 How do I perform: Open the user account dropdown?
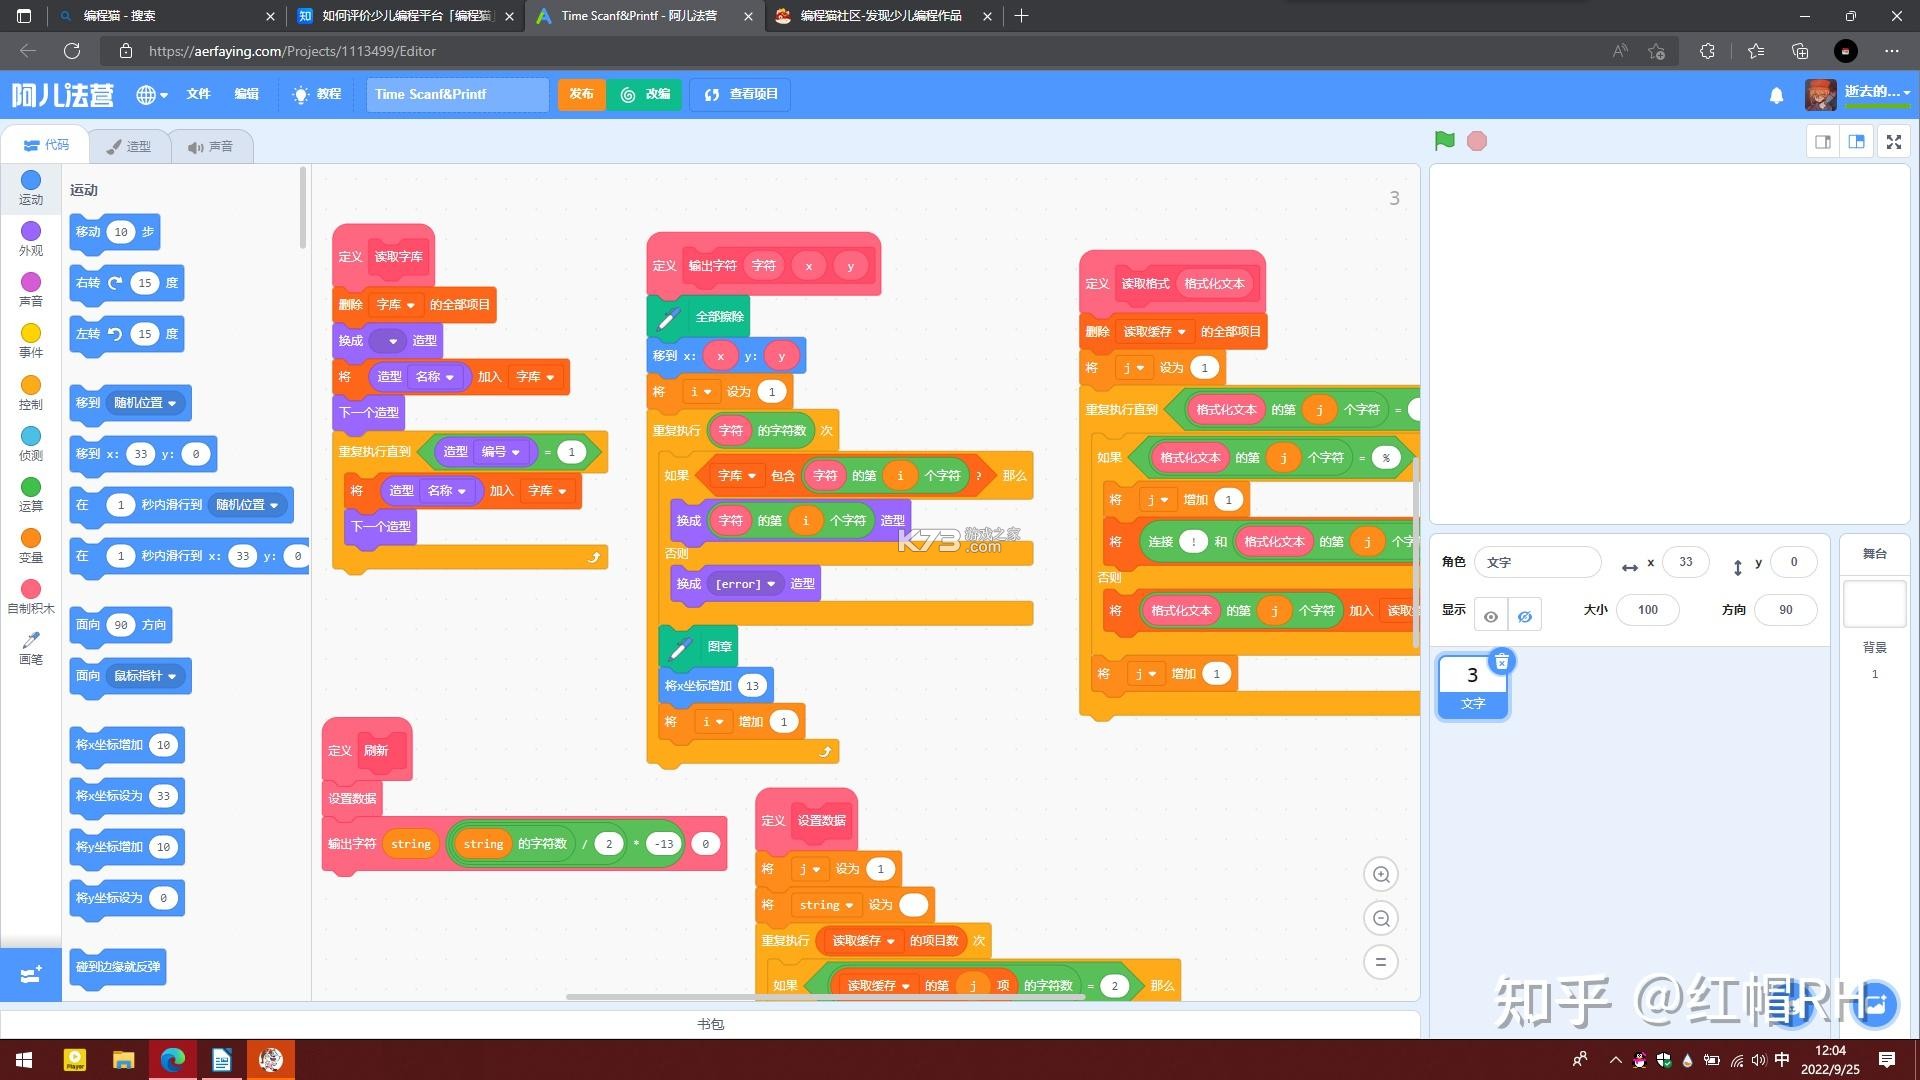pos(1860,93)
